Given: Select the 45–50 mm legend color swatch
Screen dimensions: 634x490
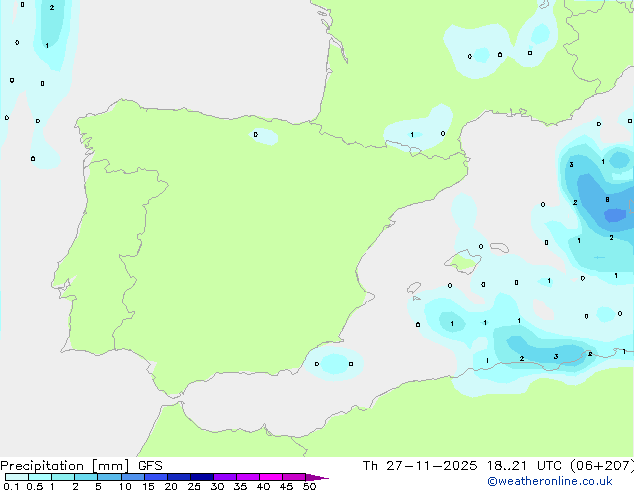Looking at the screenshot, I should point(294,477).
